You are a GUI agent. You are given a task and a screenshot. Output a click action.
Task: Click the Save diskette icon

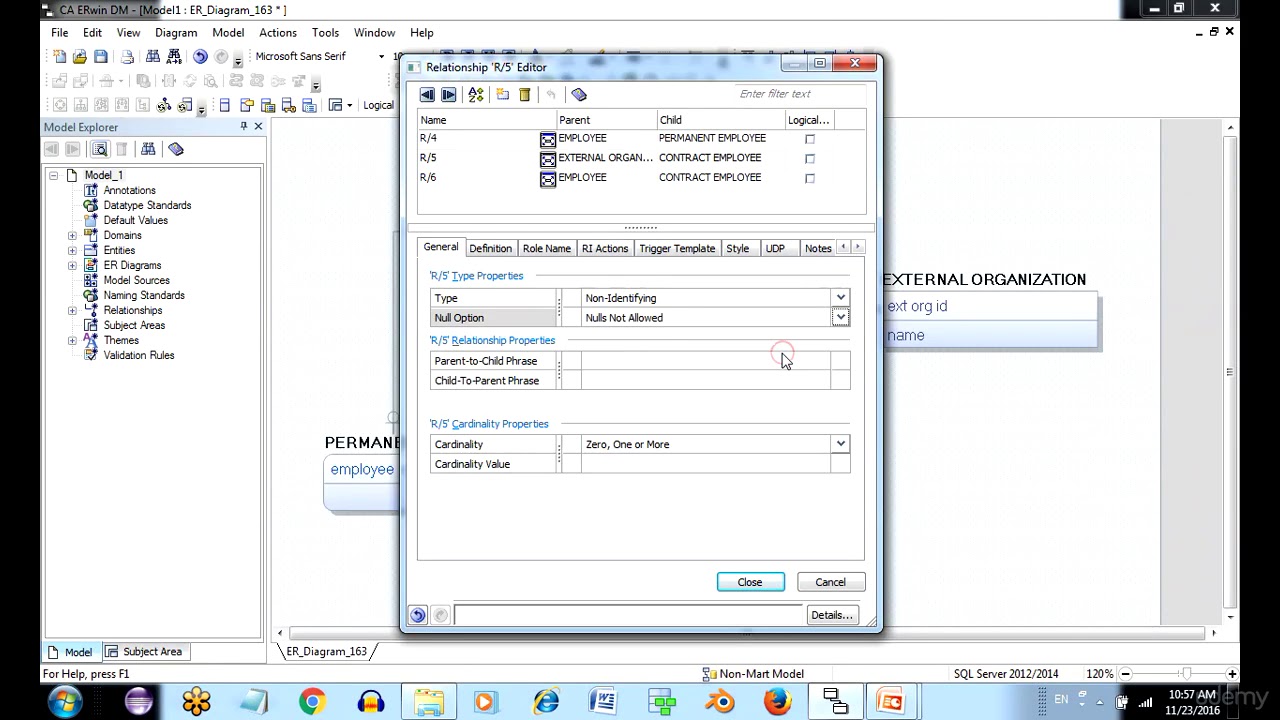point(101,57)
